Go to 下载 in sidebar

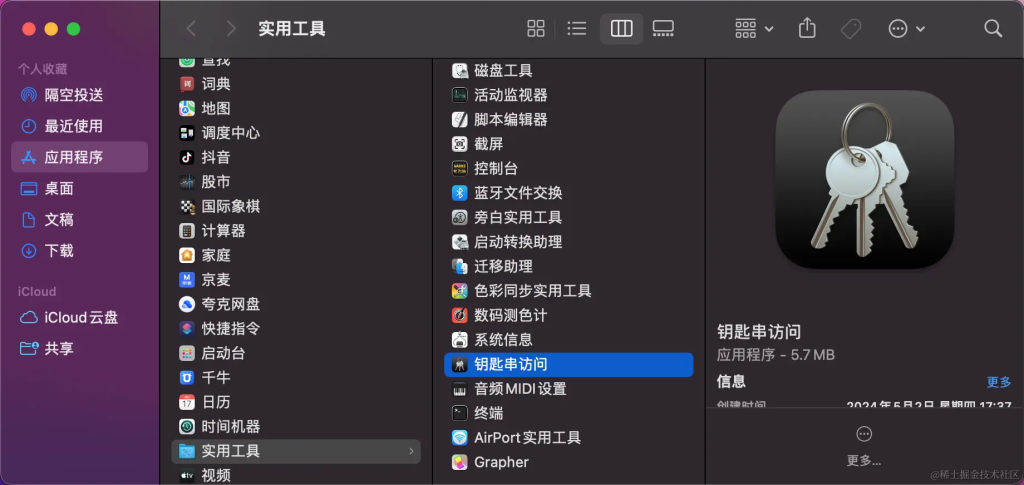[59, 250]
